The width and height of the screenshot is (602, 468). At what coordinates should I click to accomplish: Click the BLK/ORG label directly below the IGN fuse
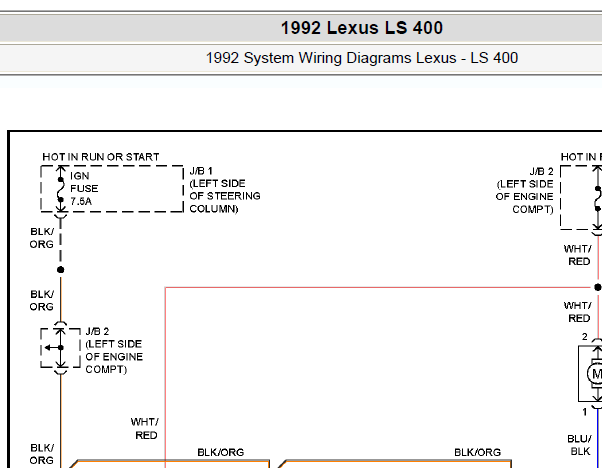click(42, 238)
